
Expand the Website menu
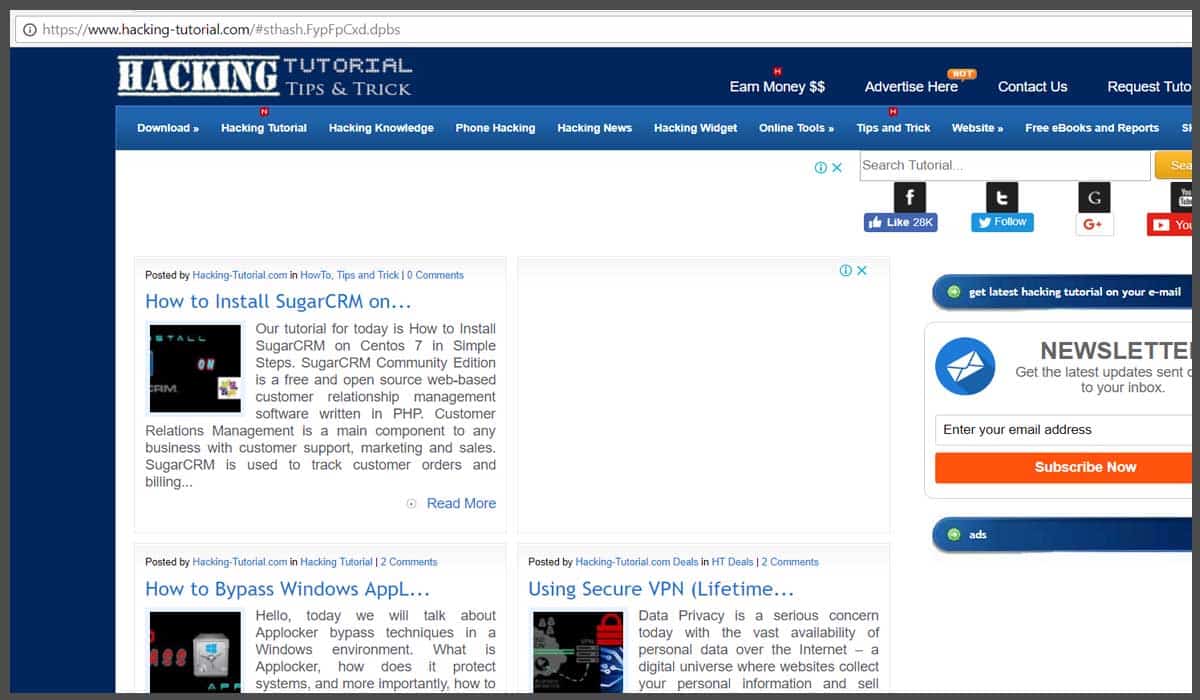(977, 128)
